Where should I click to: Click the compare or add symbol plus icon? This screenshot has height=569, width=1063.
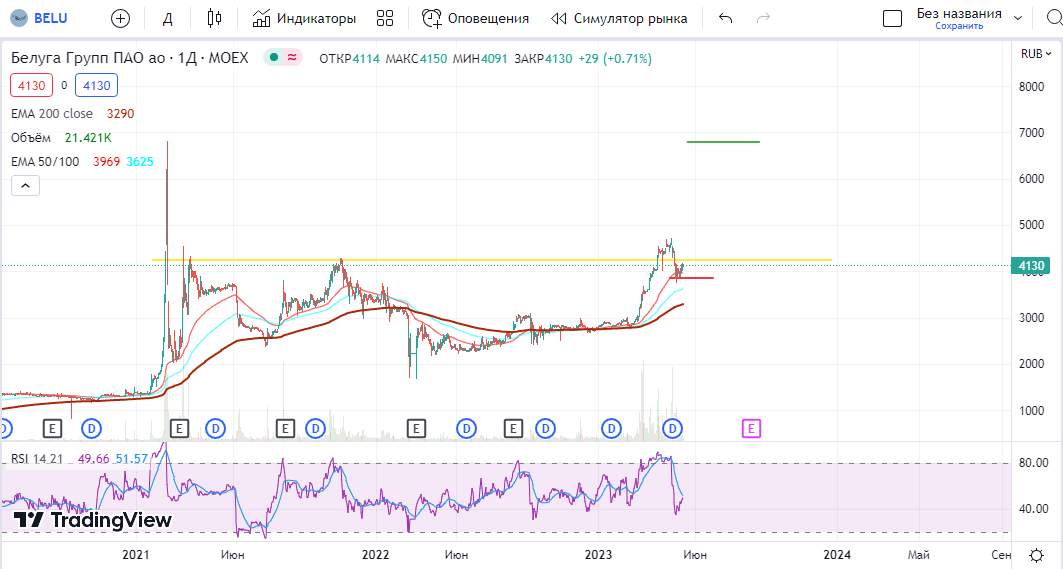coord(120,18)
